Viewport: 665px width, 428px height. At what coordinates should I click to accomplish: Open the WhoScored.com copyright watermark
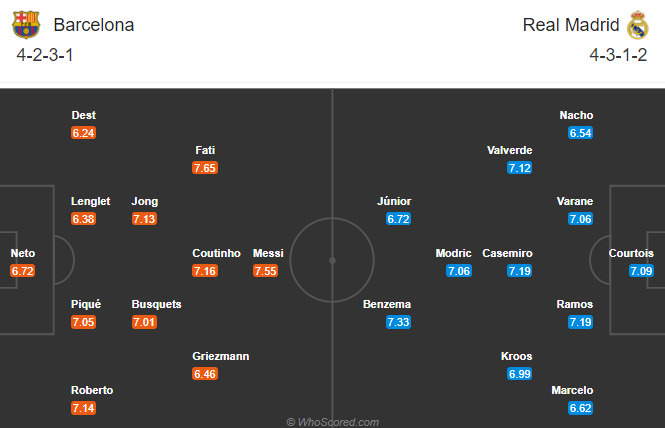pos(333,422)
